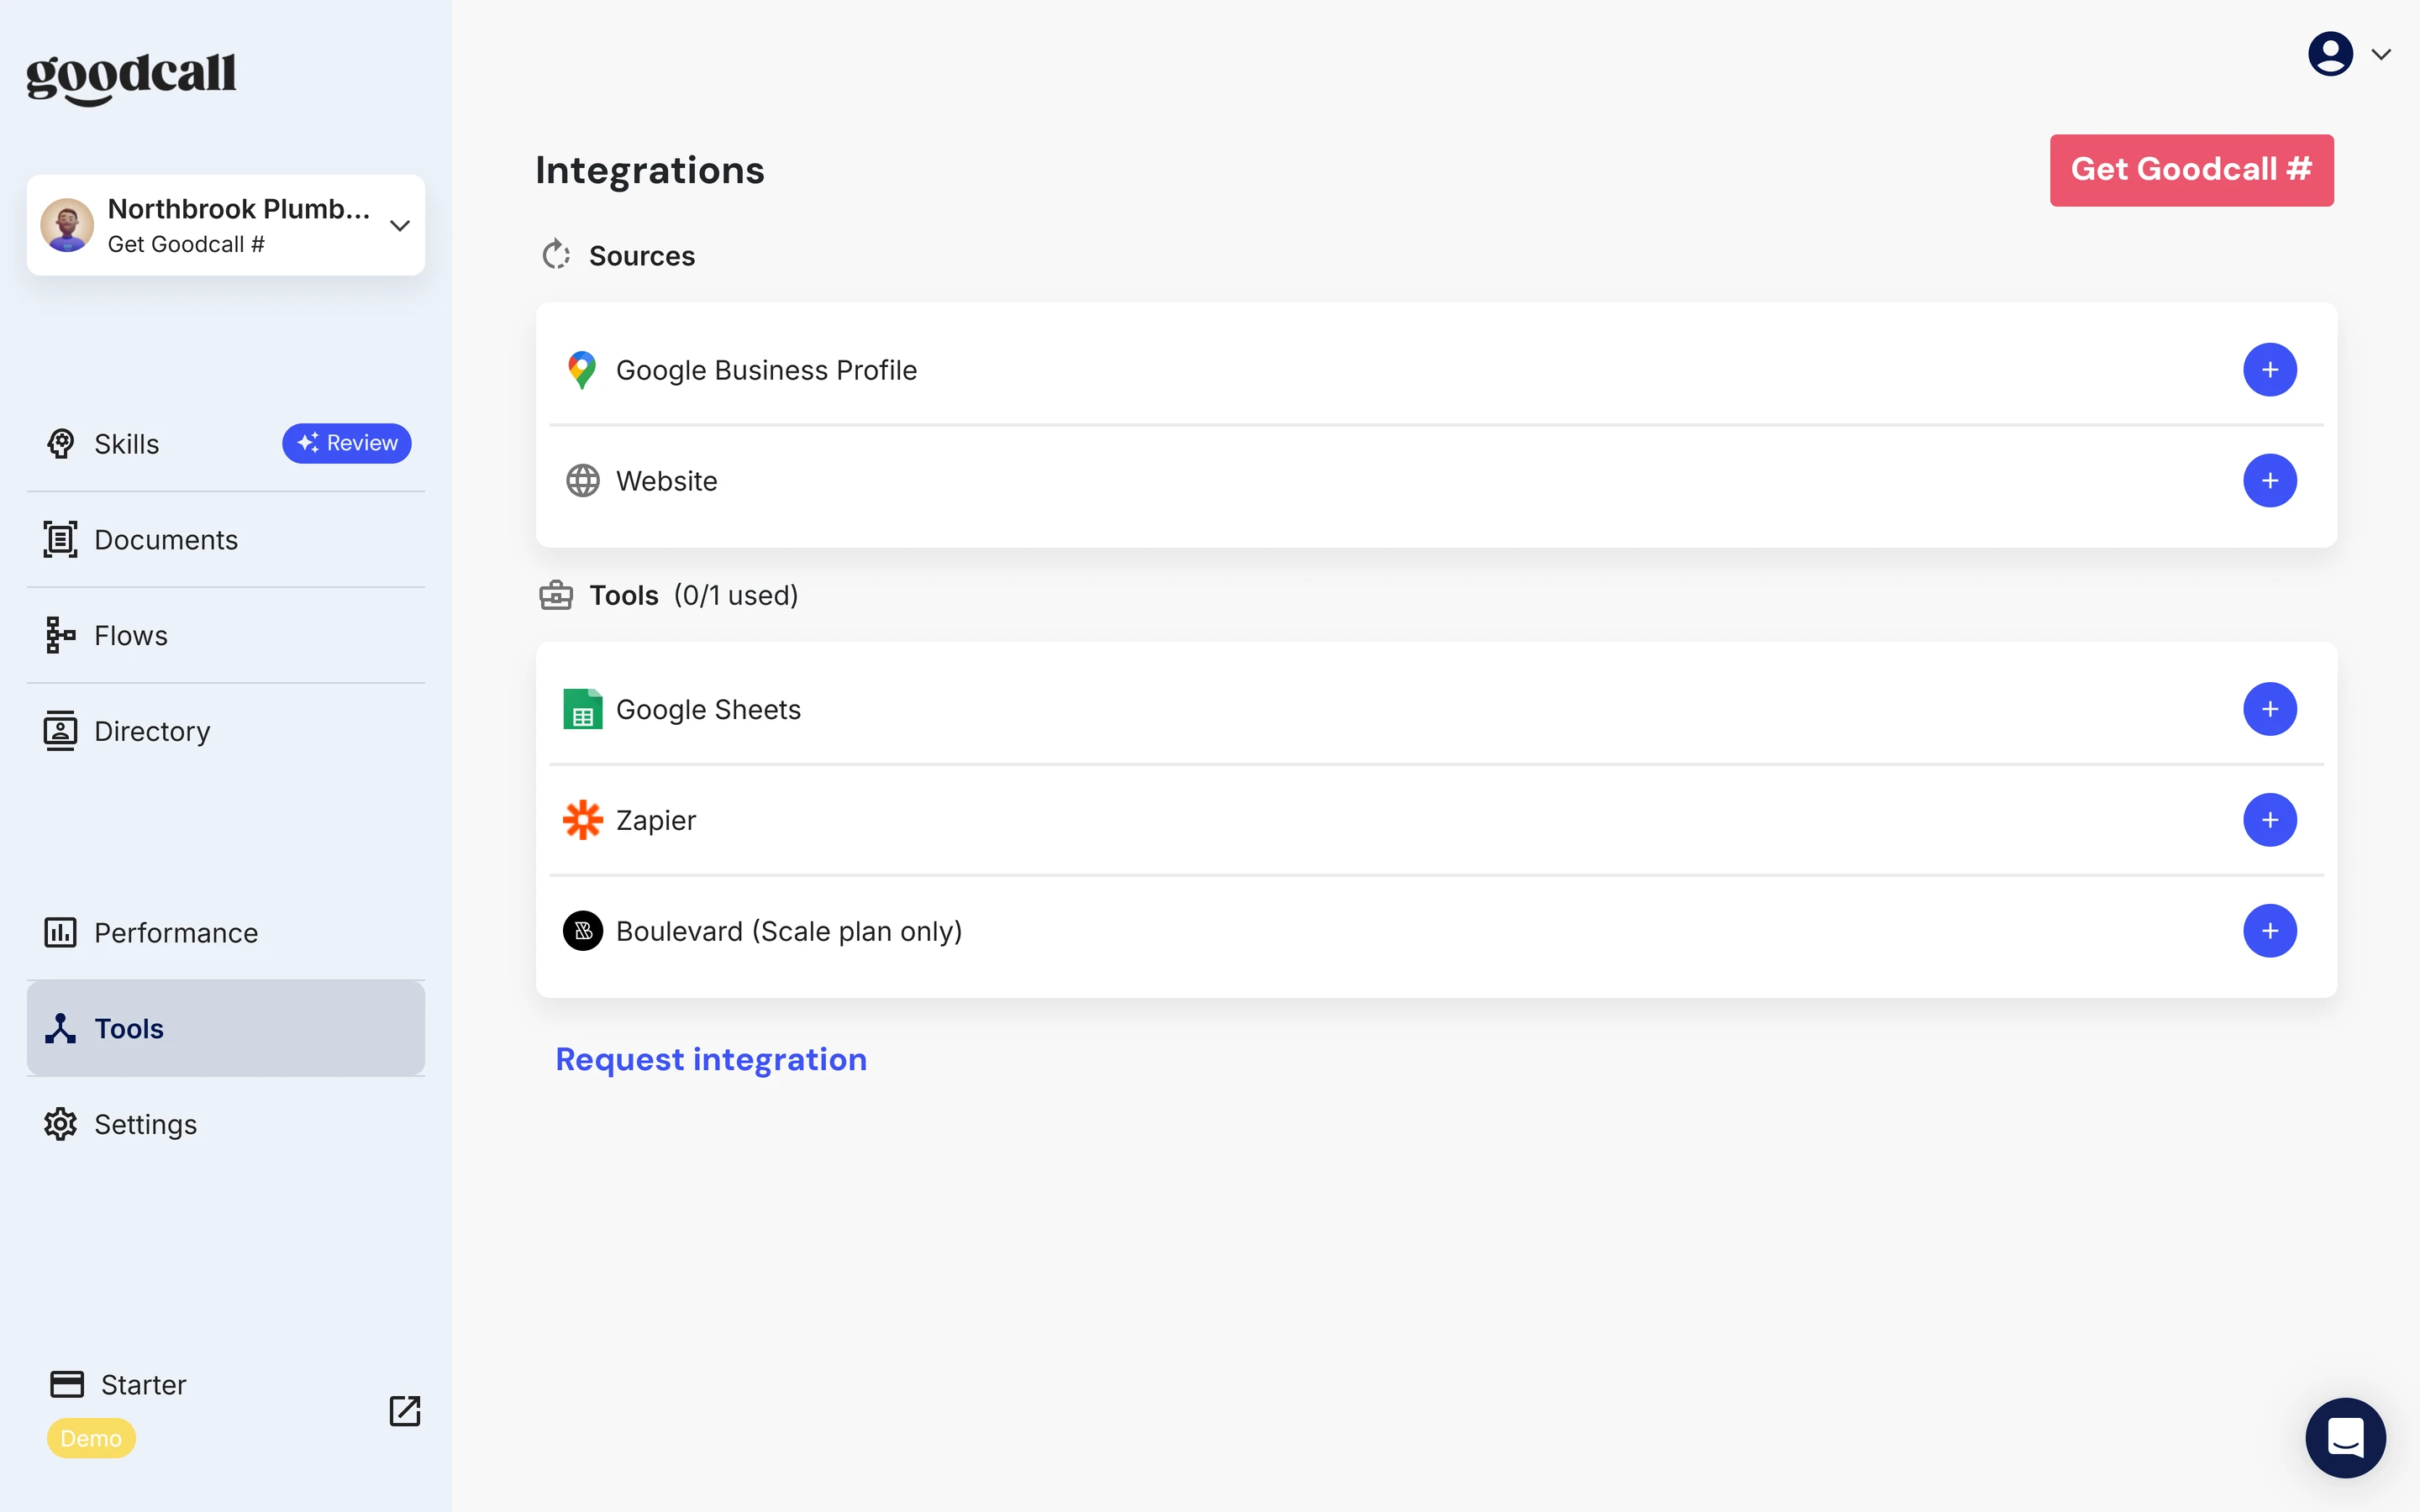Image resolution: width=2420 pixels, height=1512 pixels.
Task: Go to Flows in the sidebar
Action: click(226, 635)
